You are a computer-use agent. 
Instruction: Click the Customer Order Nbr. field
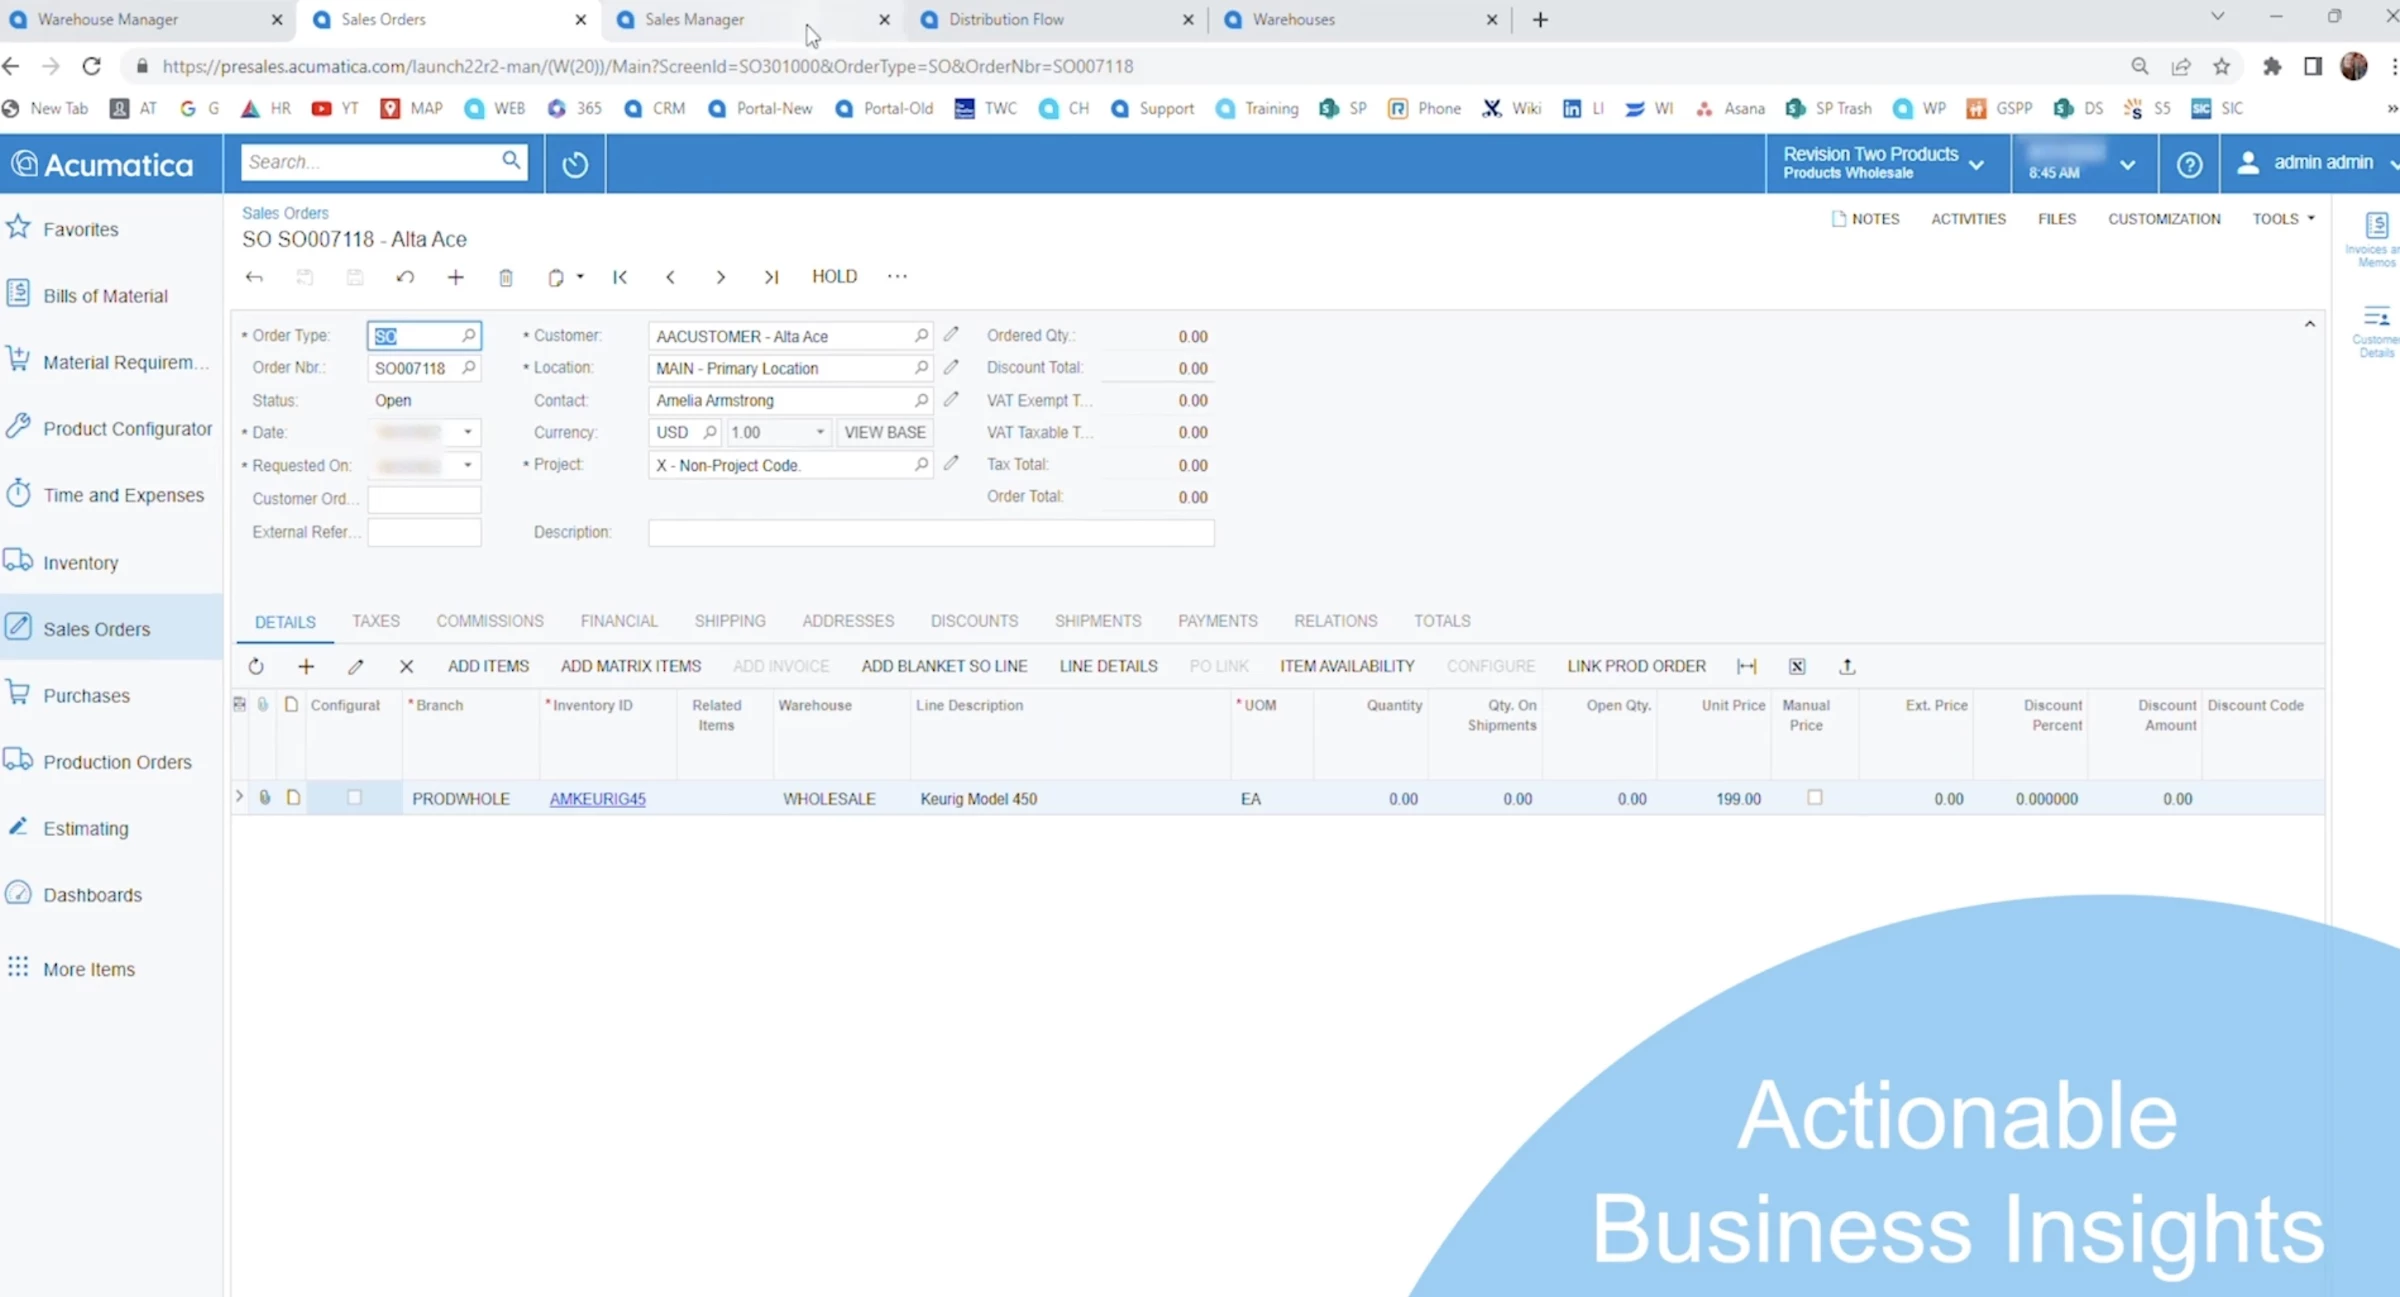[x=424, y=498]
